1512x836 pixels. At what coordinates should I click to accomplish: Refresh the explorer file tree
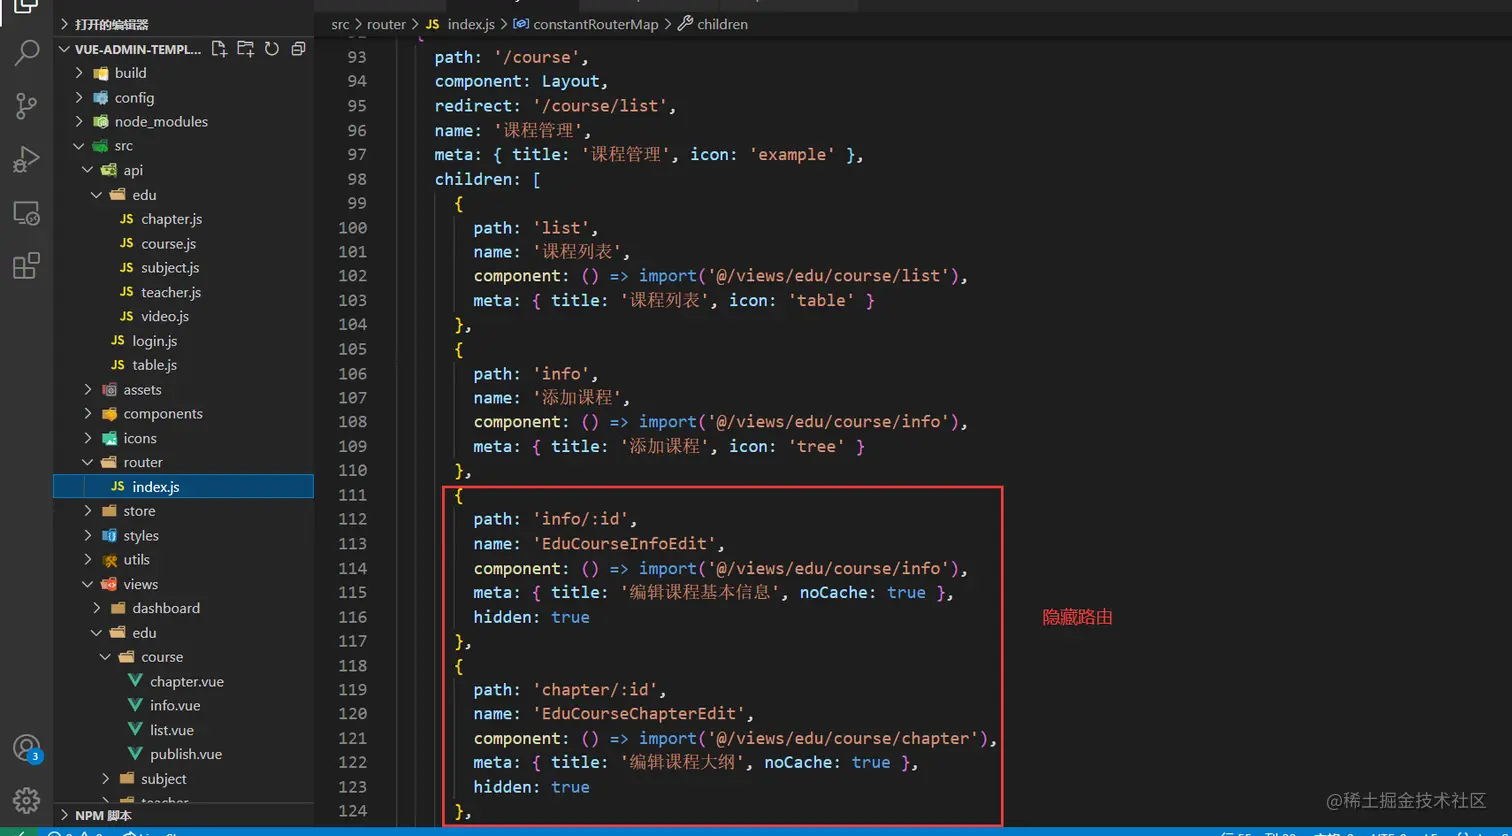click(x=271, y=48)
